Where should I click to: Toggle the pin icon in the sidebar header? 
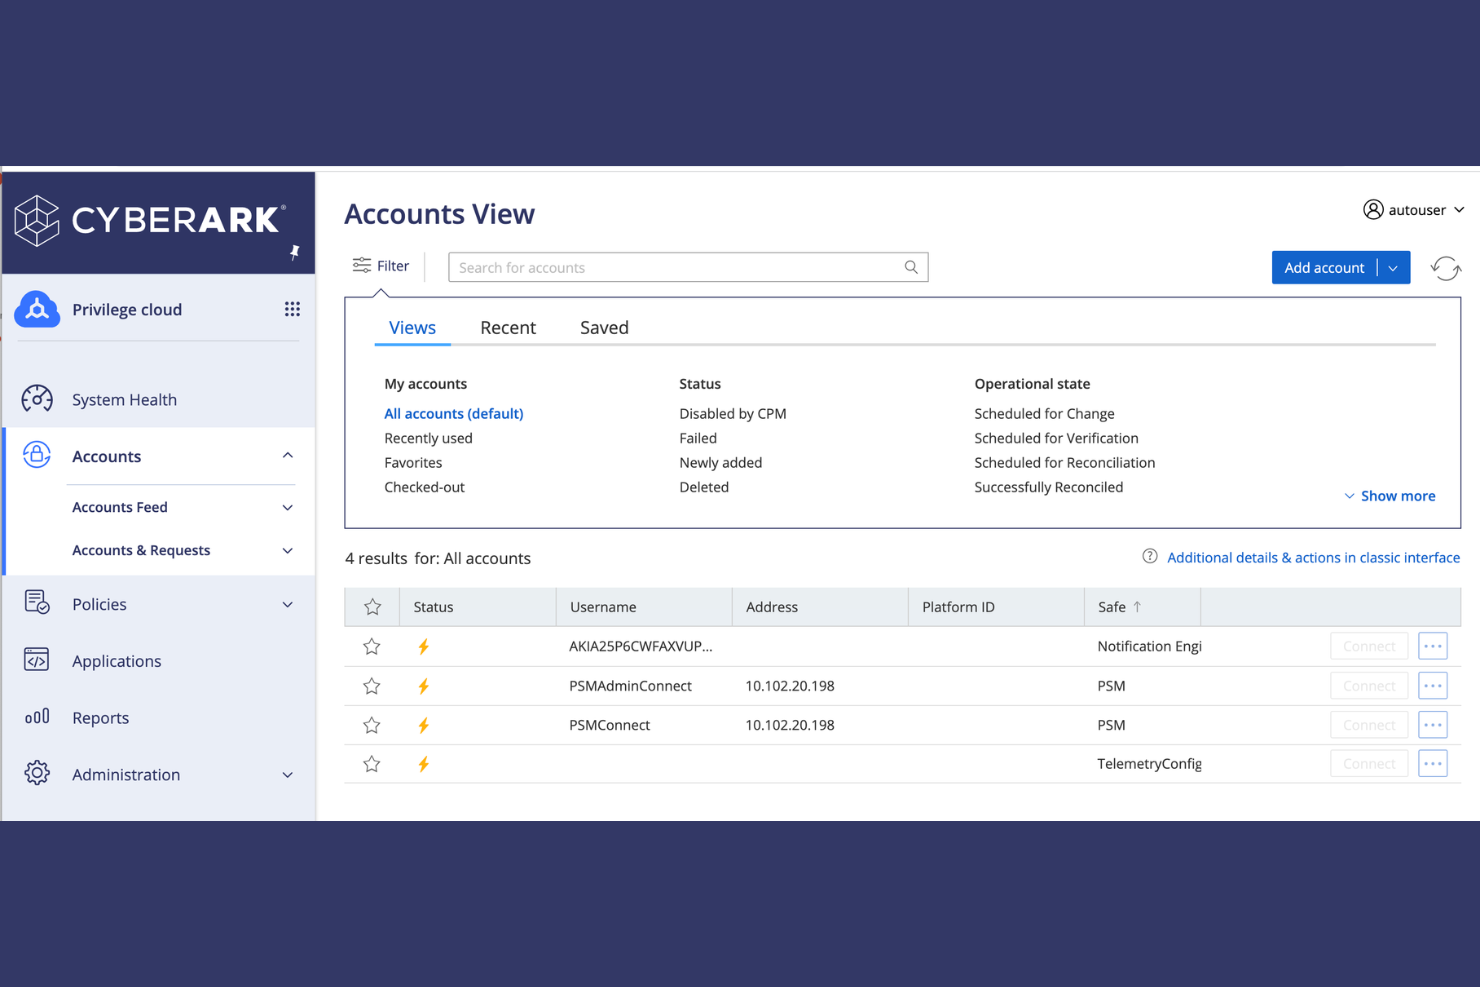[x=295, y=254]
